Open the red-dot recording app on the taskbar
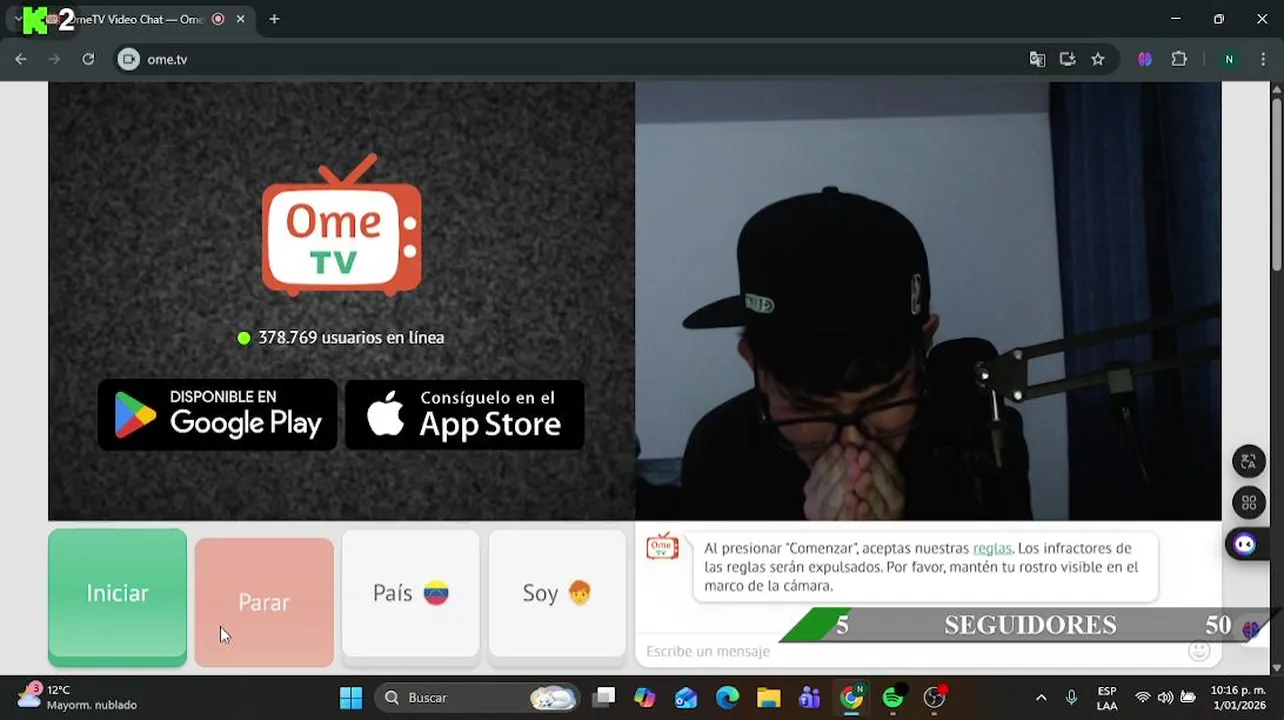The image size is (1284, 720). tap(934, 698)
